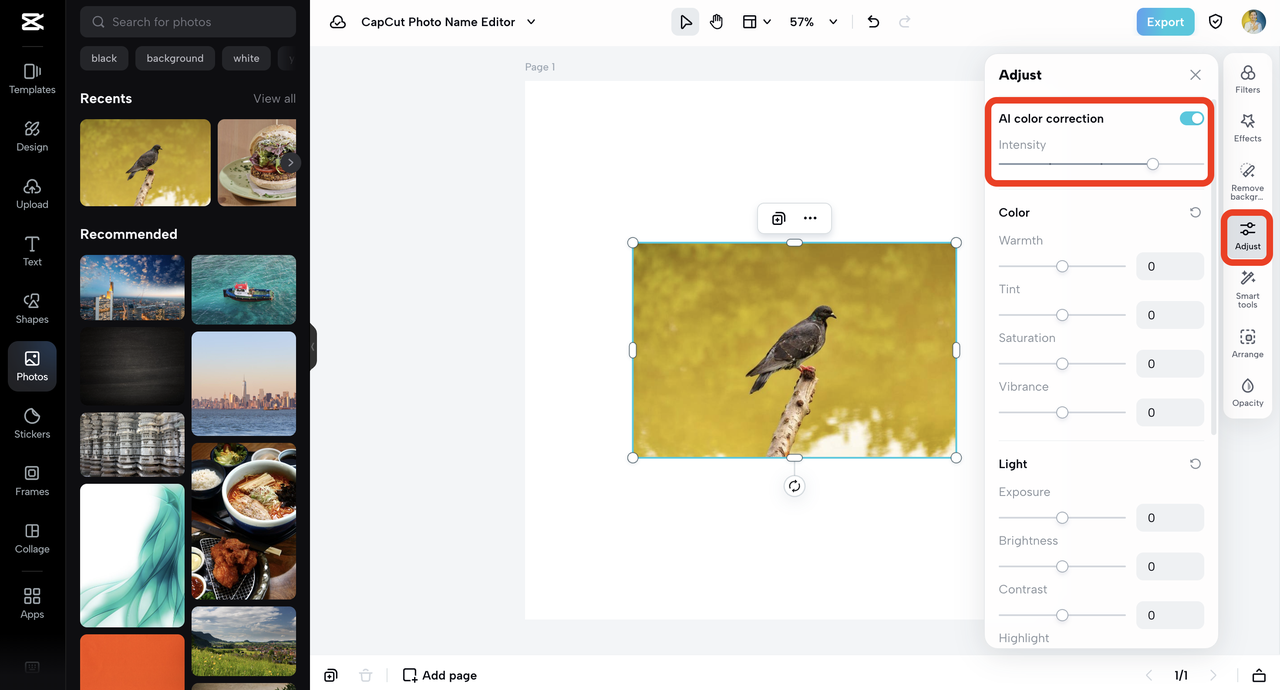Open the Shapes sidebar panel
Viewport: 1280px width, 690px height.
tap(32, 308)
